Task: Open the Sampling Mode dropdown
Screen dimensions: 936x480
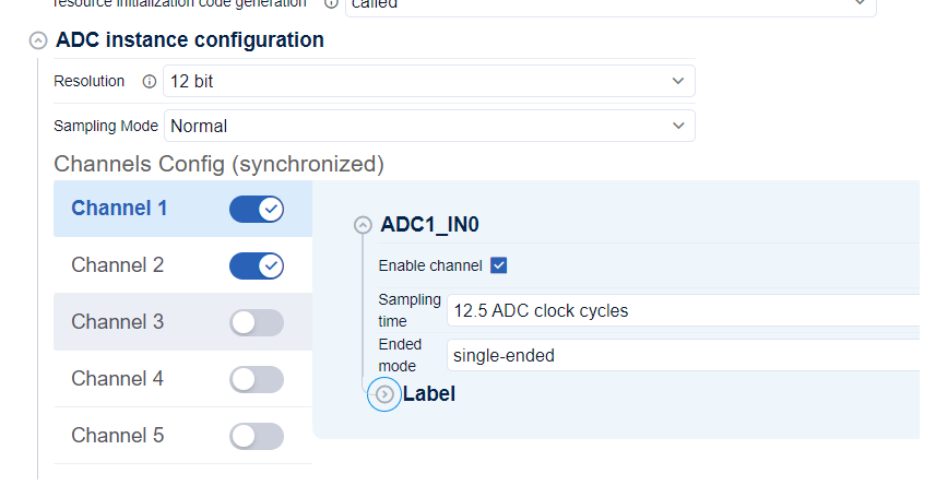Action: [428, 126]
